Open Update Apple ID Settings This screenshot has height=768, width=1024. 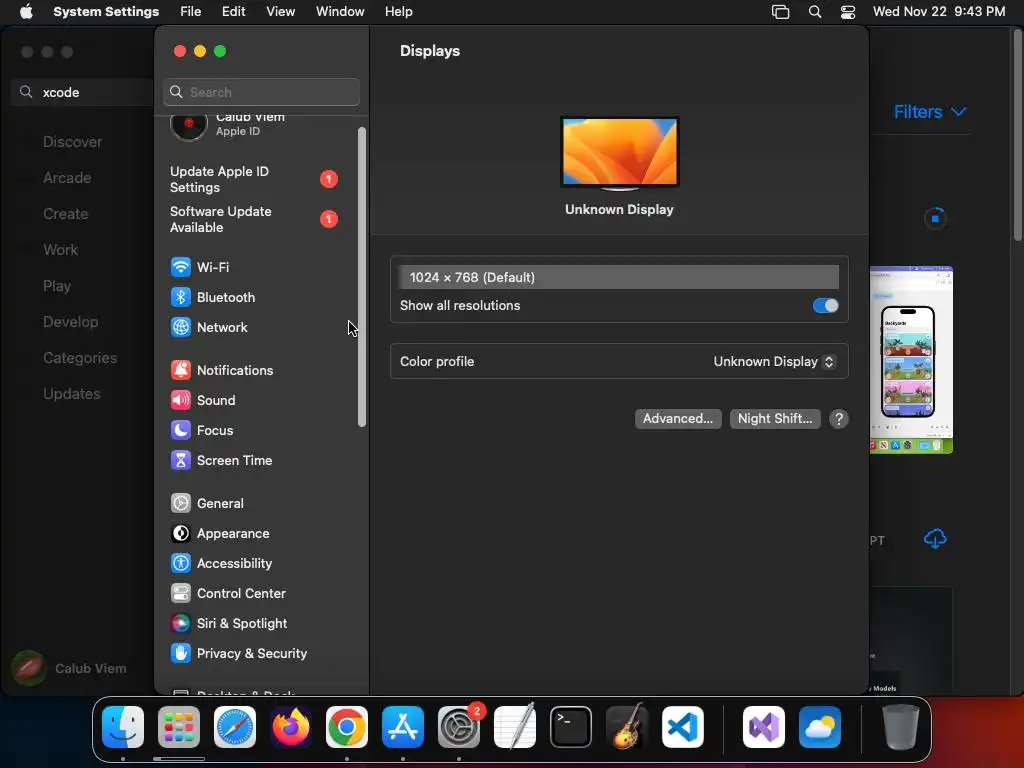(x=253, y=179)
